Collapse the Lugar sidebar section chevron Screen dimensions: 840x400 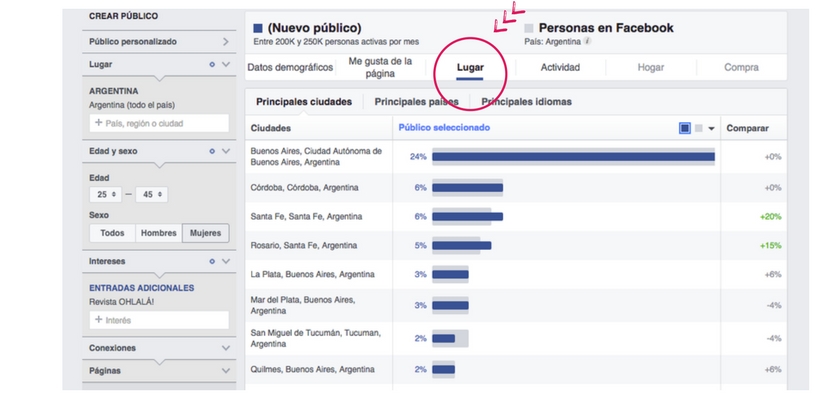tap(226, 64)
